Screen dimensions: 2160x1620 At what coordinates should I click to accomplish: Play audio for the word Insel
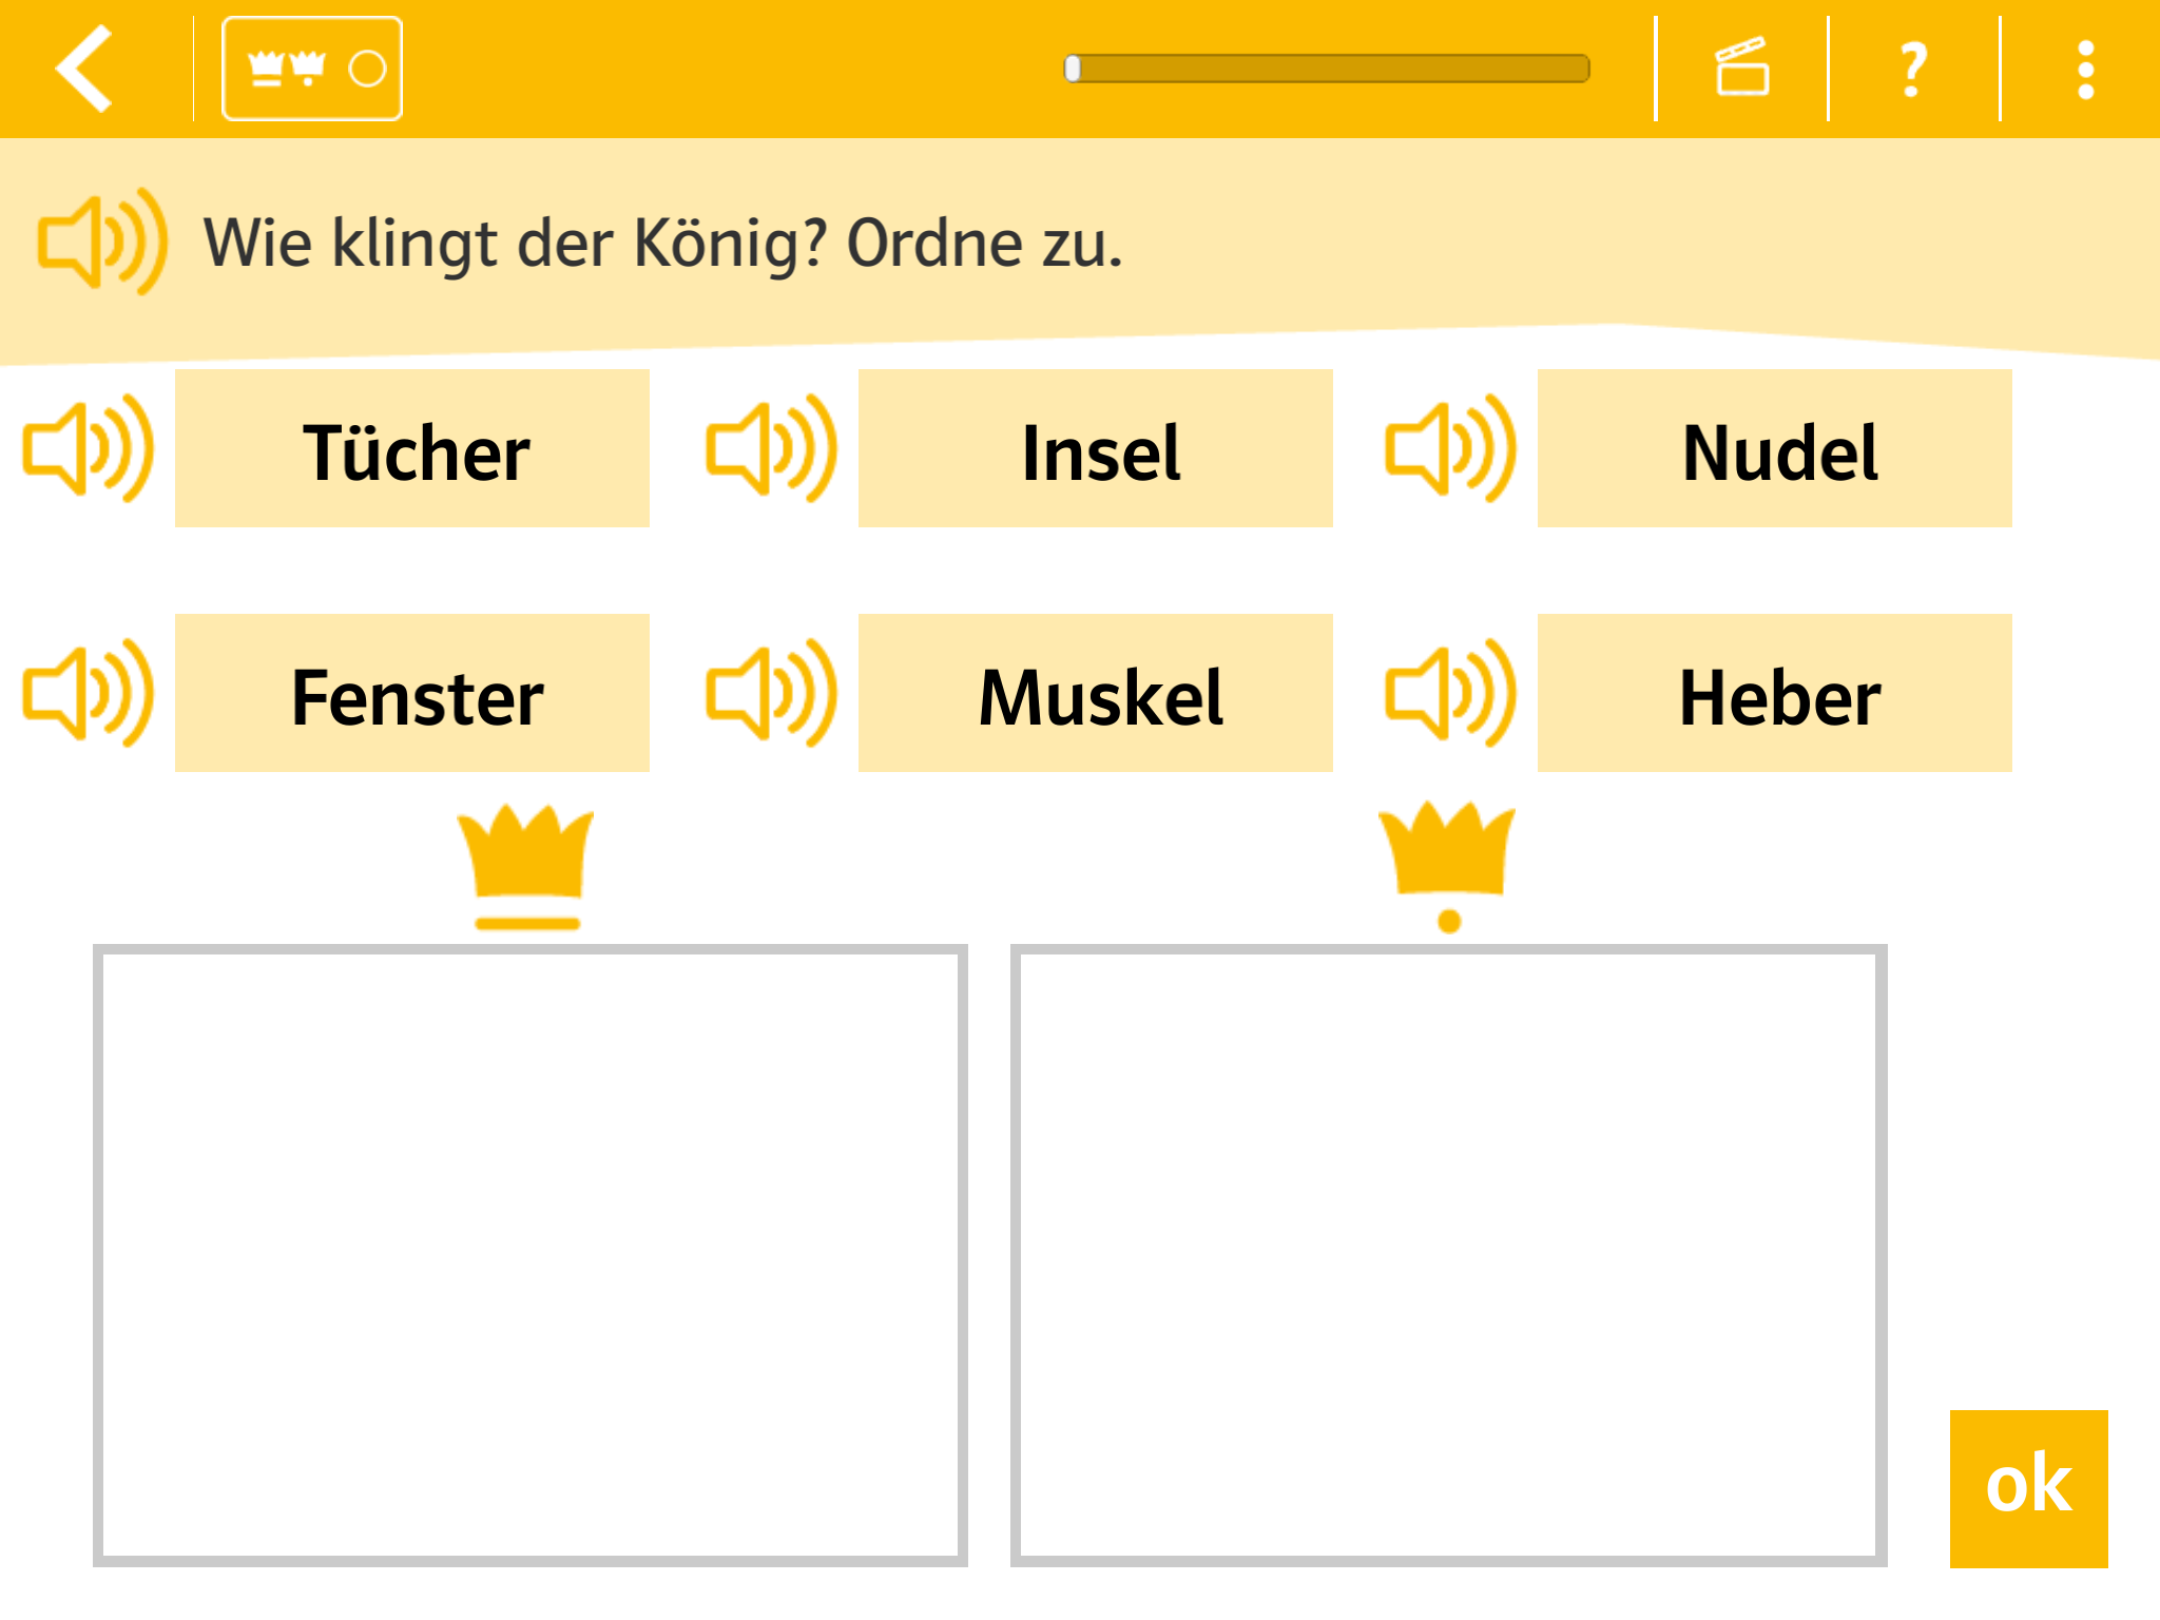tap(772, 449)
